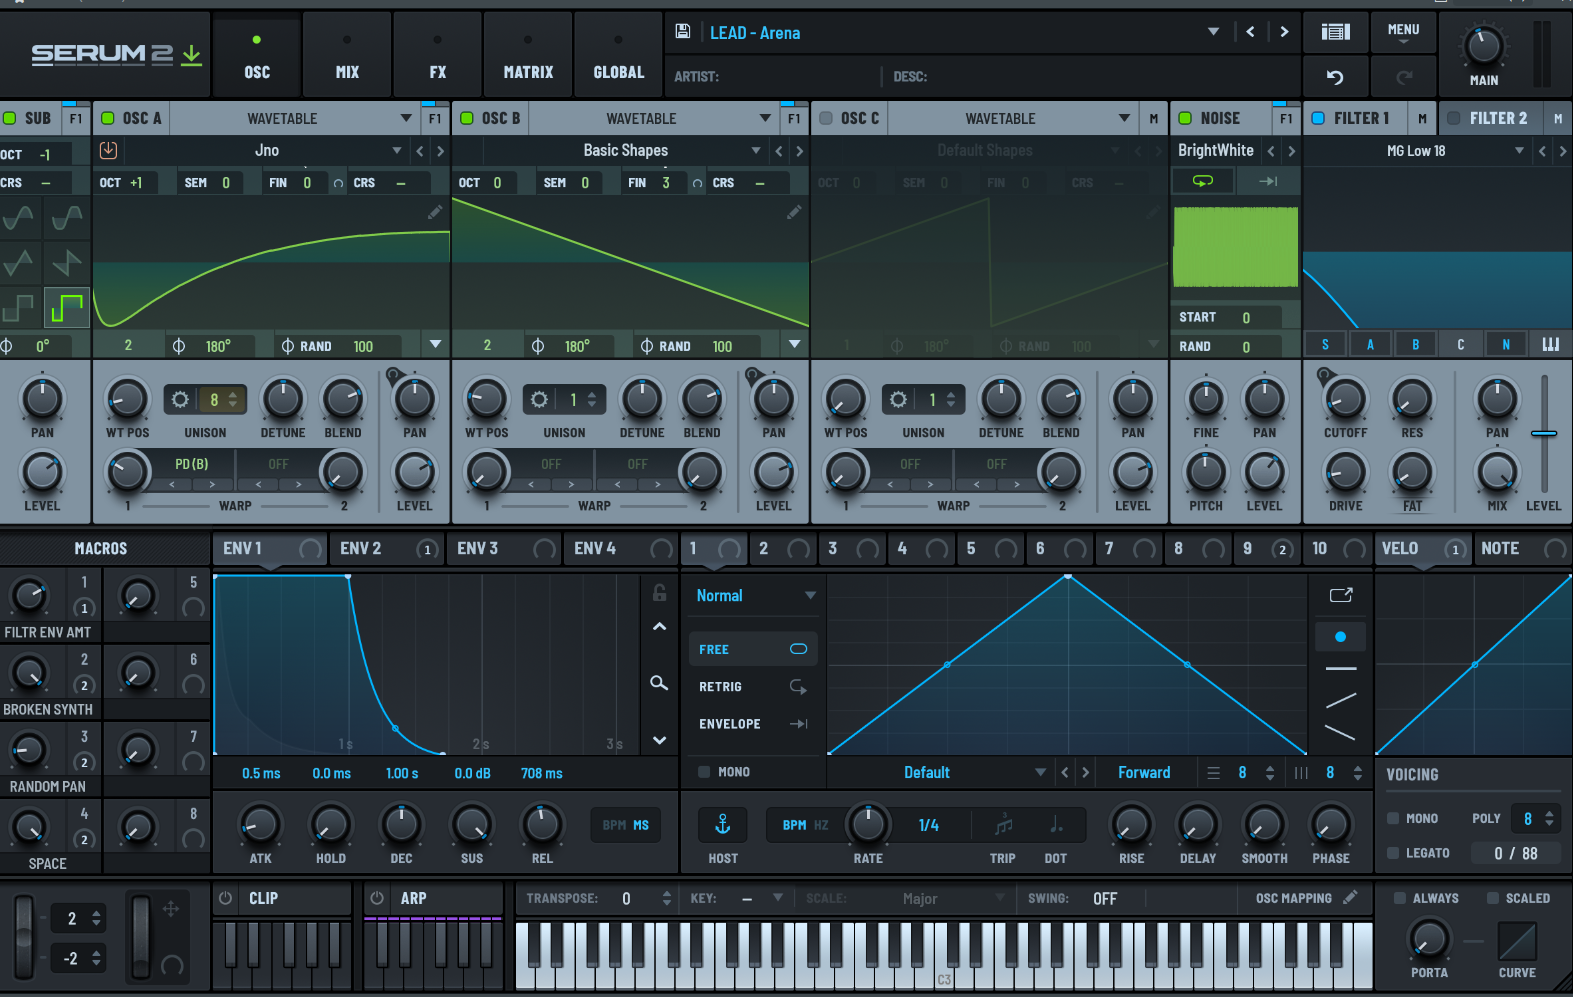Click the OSC B unison settings gear
This screenshot has width=1573, height=997.
click(539, 400)
